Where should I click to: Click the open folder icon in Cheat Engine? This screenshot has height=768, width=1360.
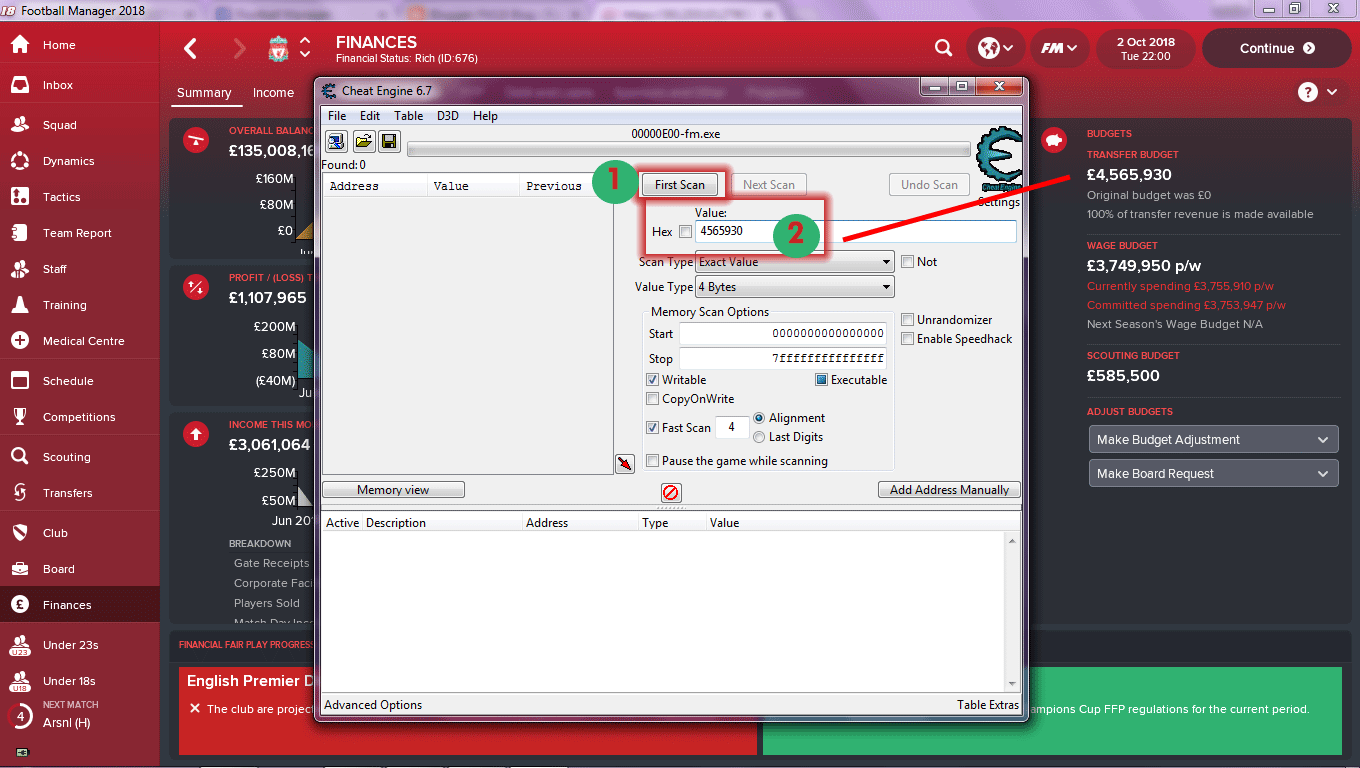[x=363, y=141]
